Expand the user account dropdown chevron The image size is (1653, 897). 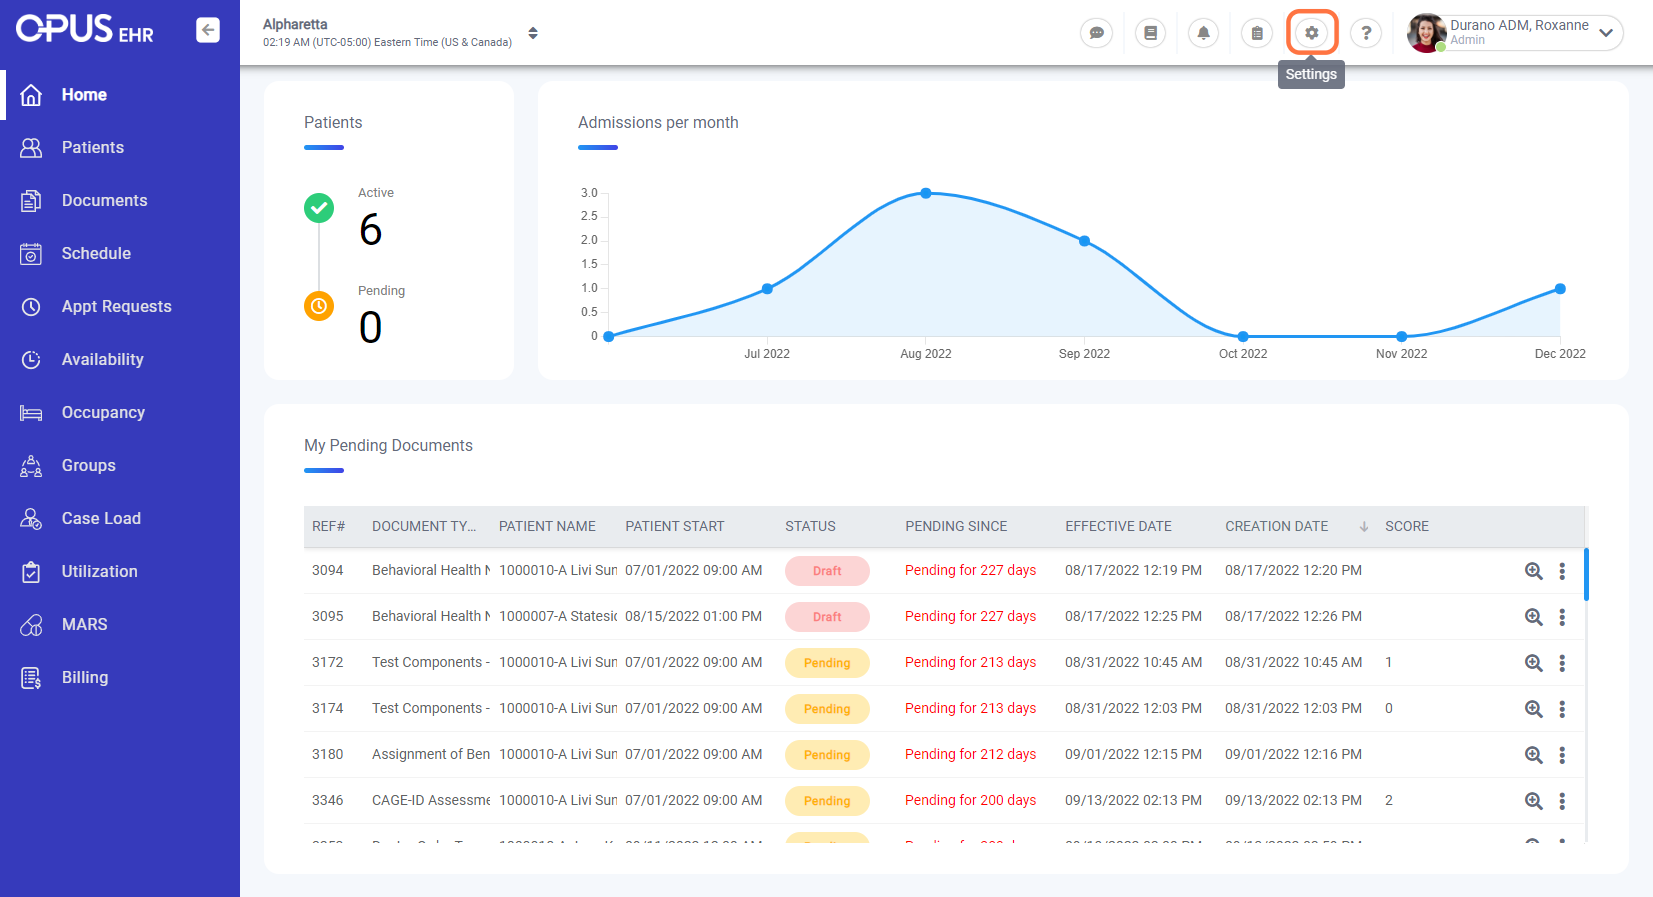(x=1606, y=33)
